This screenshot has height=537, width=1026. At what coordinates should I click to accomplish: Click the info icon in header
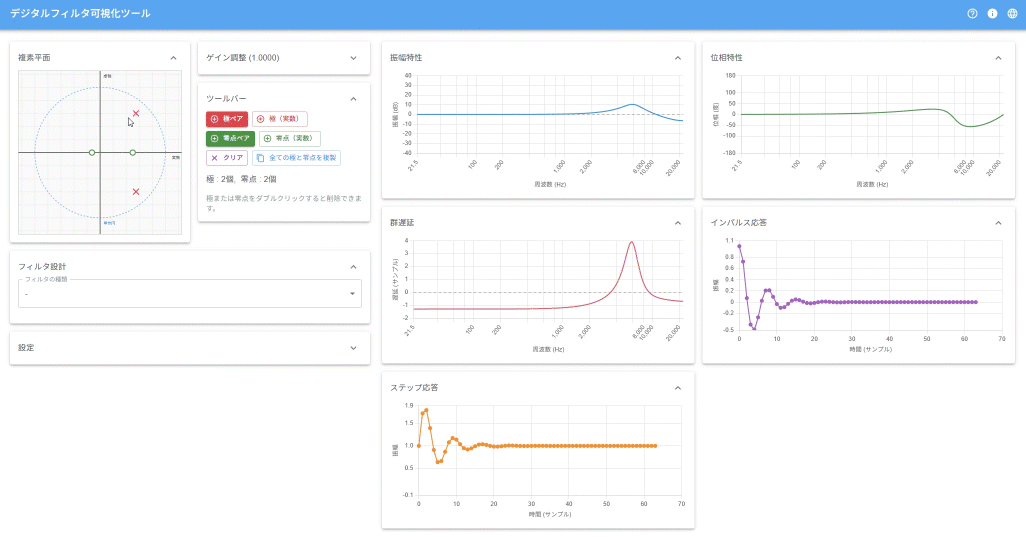coord(992,14)
